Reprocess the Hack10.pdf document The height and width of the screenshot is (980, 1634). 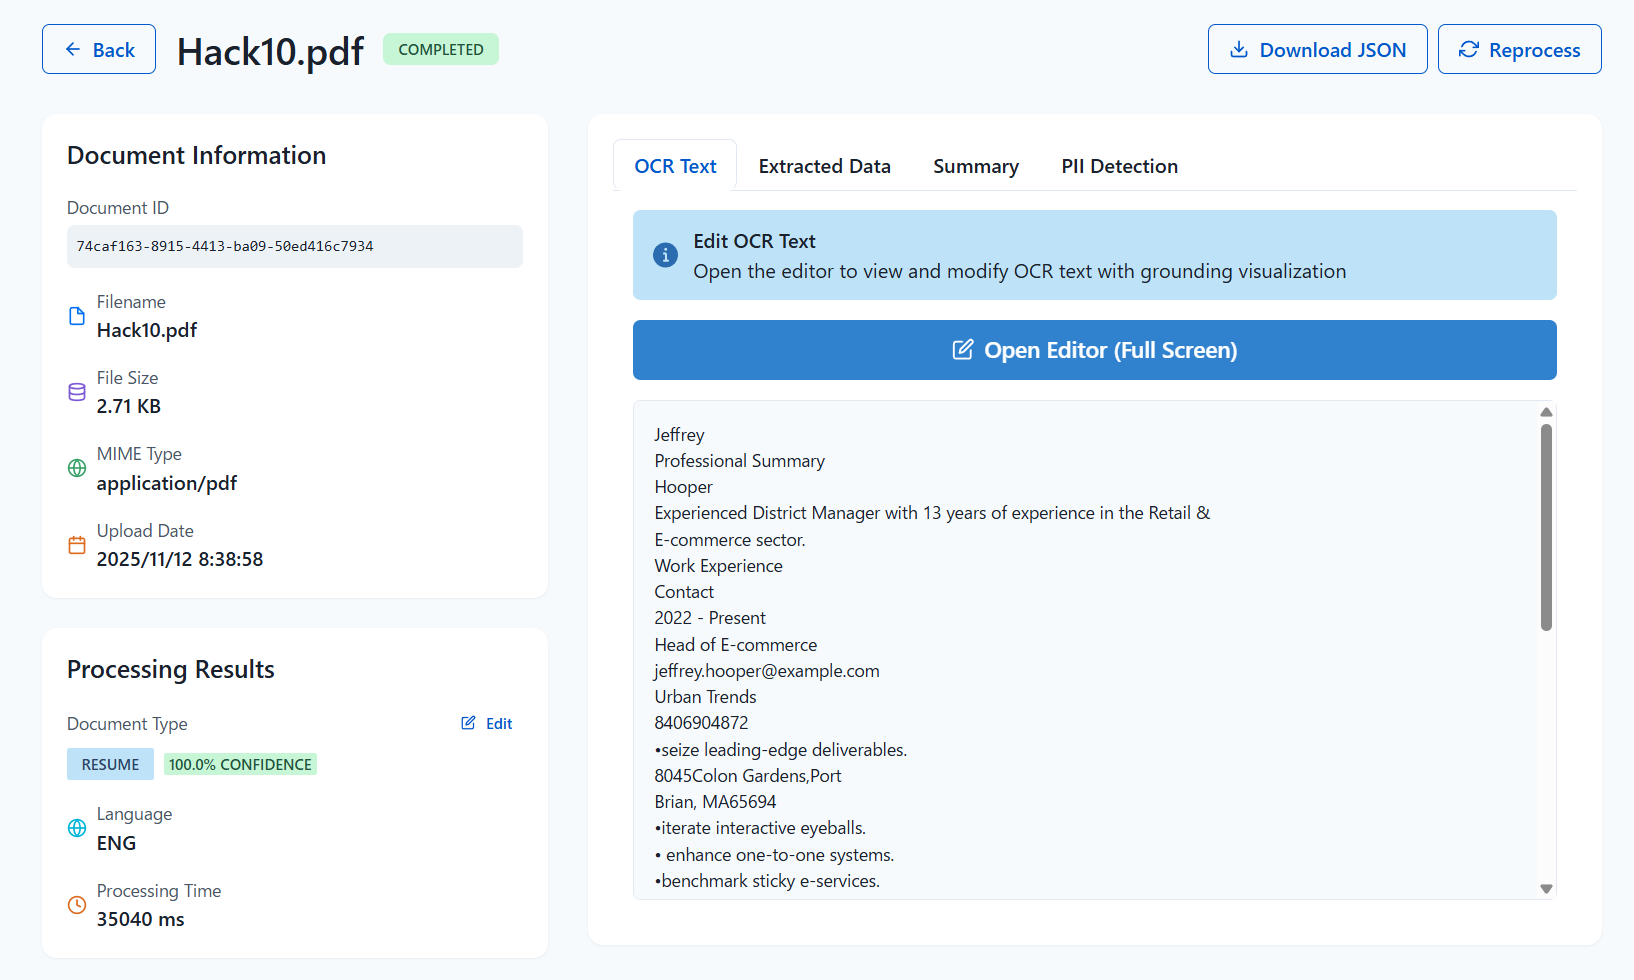(x=1519, y=49)
